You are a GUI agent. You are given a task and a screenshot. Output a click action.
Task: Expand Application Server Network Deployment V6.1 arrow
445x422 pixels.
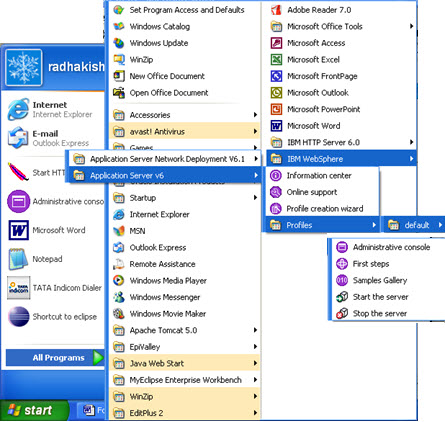pos(256,159)
